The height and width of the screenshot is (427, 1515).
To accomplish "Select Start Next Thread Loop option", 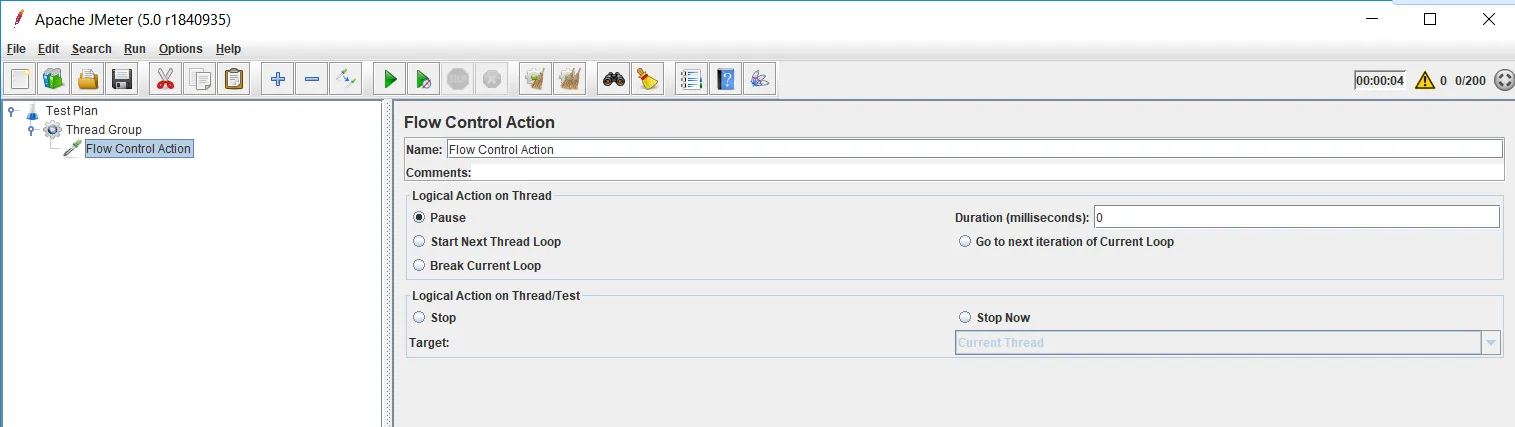I will [x=419, y=241].
